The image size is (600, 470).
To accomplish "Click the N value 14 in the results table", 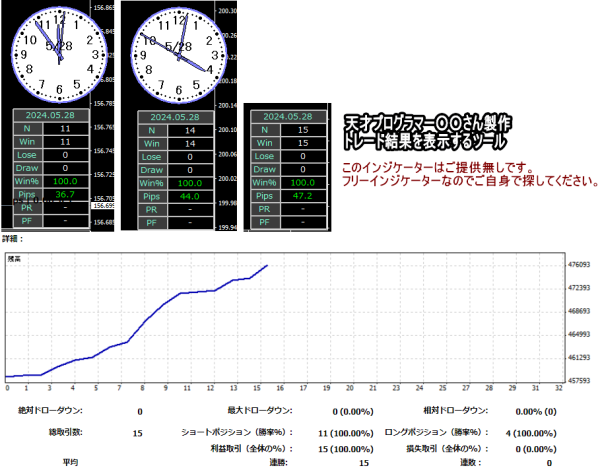I will pyautogui.click(x=190, y=131).
